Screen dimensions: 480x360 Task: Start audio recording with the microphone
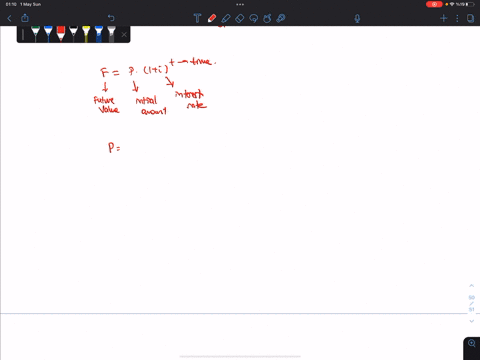point(357,18)
